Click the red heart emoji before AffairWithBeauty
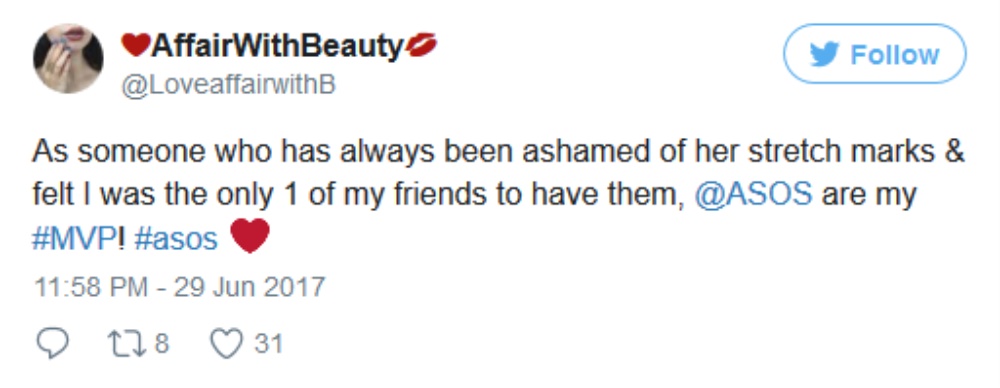The width and height of the screenshot is (1000, 388). 135,45
